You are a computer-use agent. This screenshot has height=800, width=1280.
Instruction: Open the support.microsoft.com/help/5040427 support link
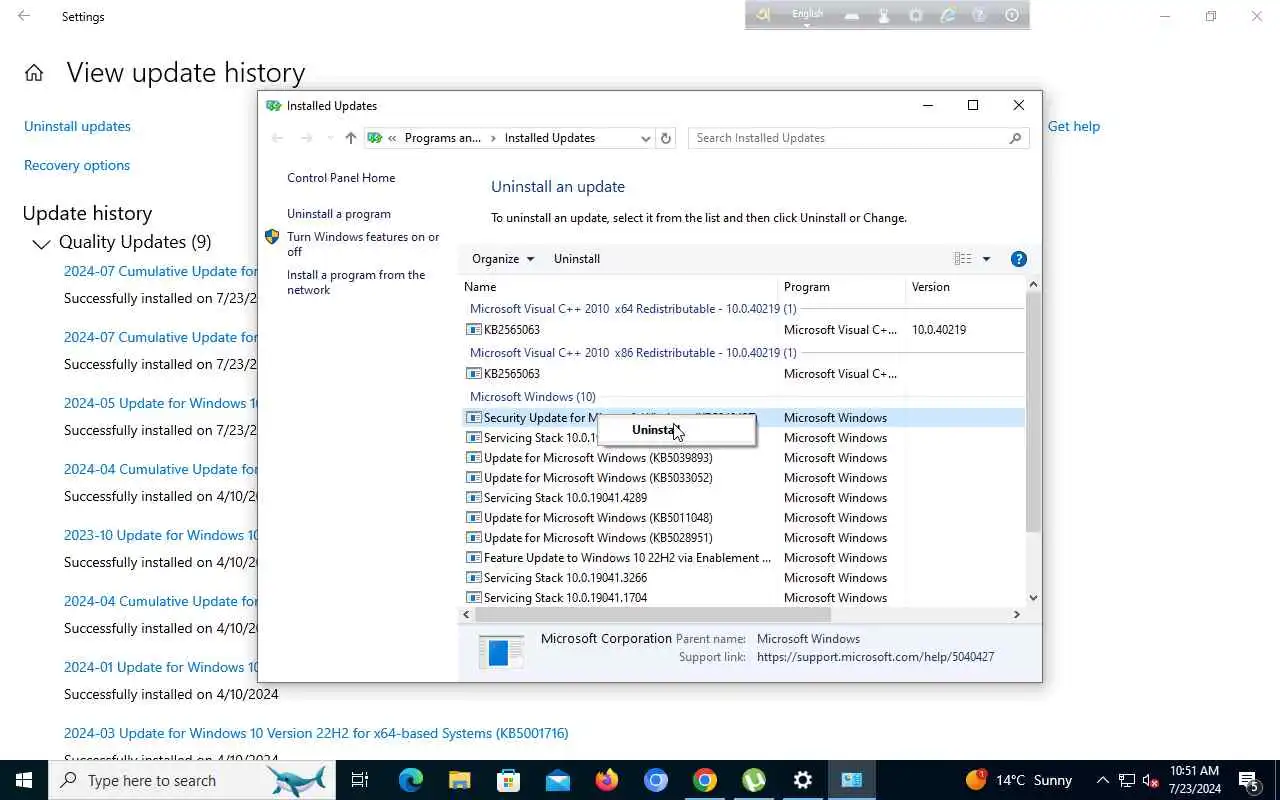tap(875, 657)
